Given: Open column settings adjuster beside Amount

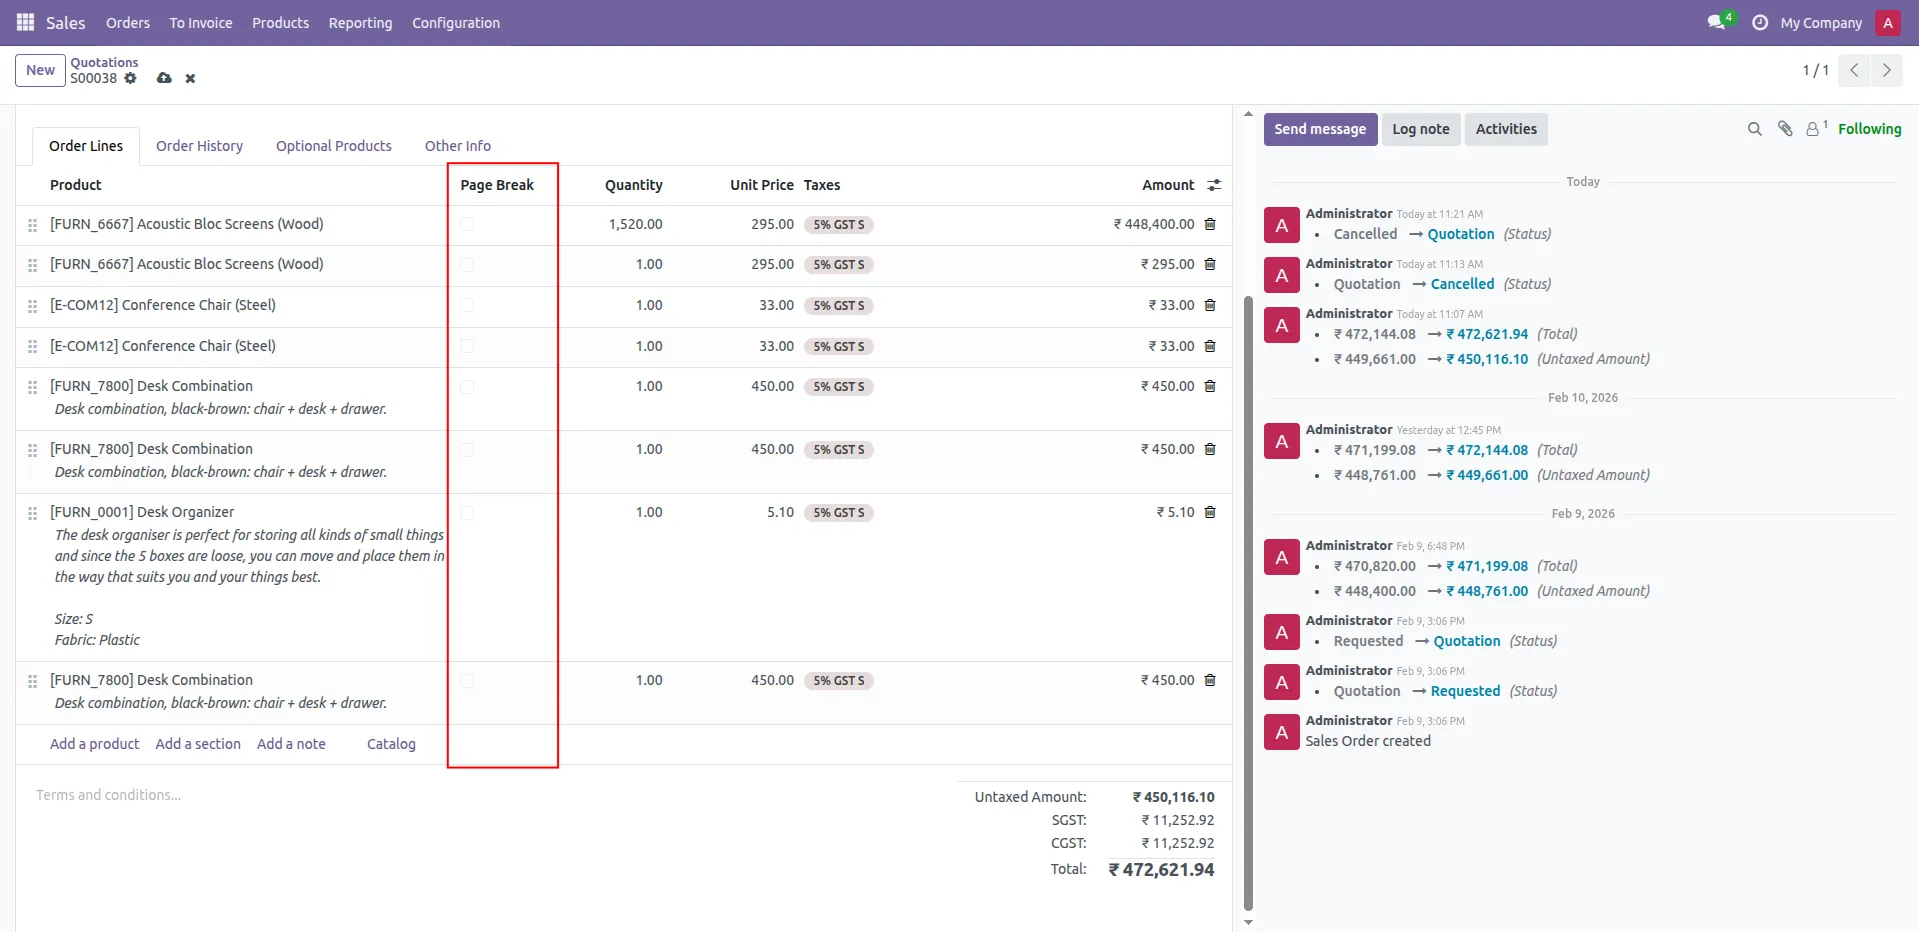Looking at the screenshot, I should click(1214, 185).
